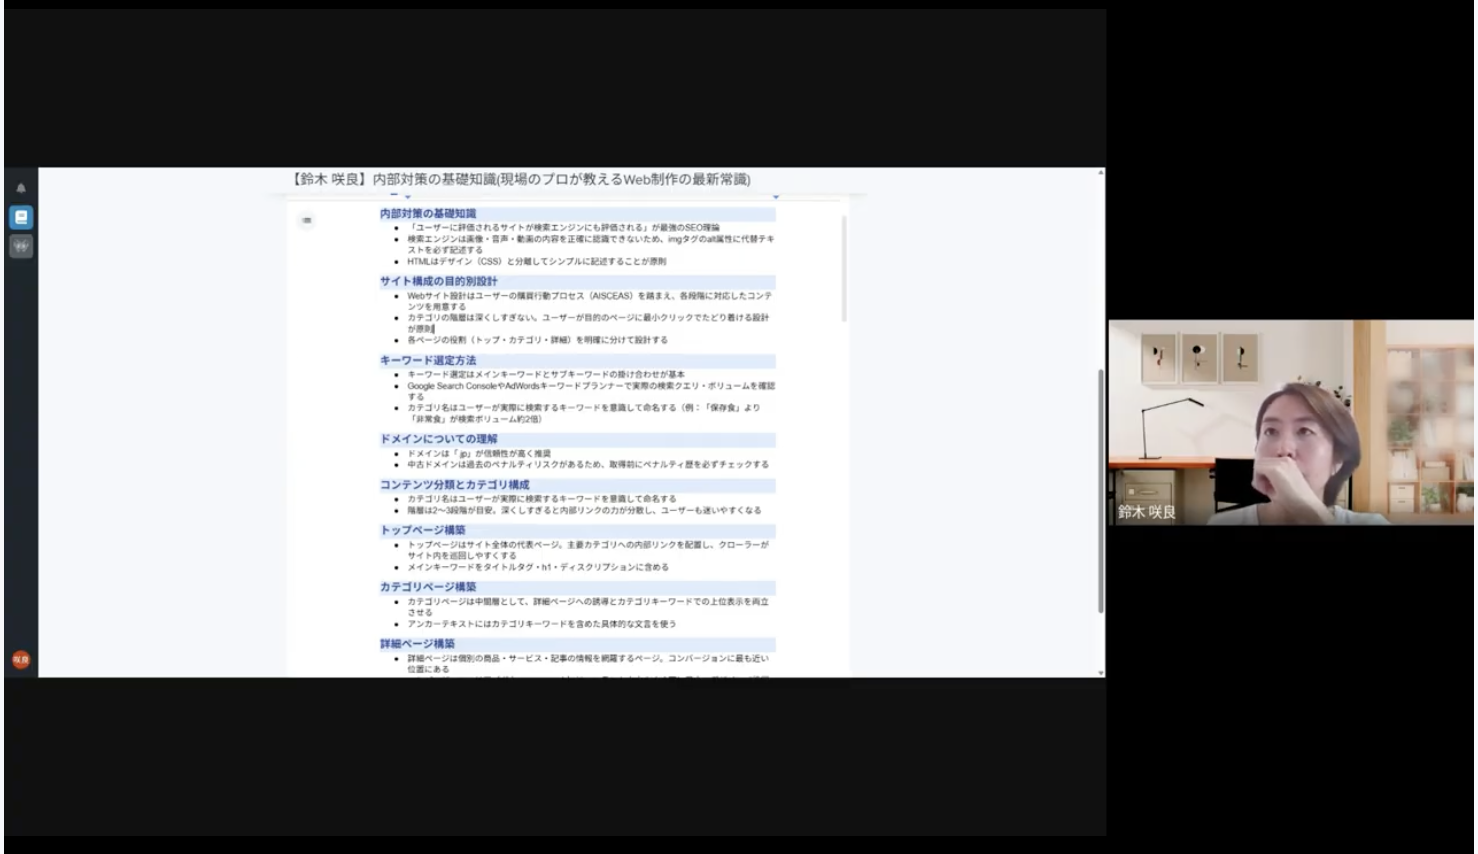Click the 鈴木 咲良 name label on the video

pos(1146,512)
